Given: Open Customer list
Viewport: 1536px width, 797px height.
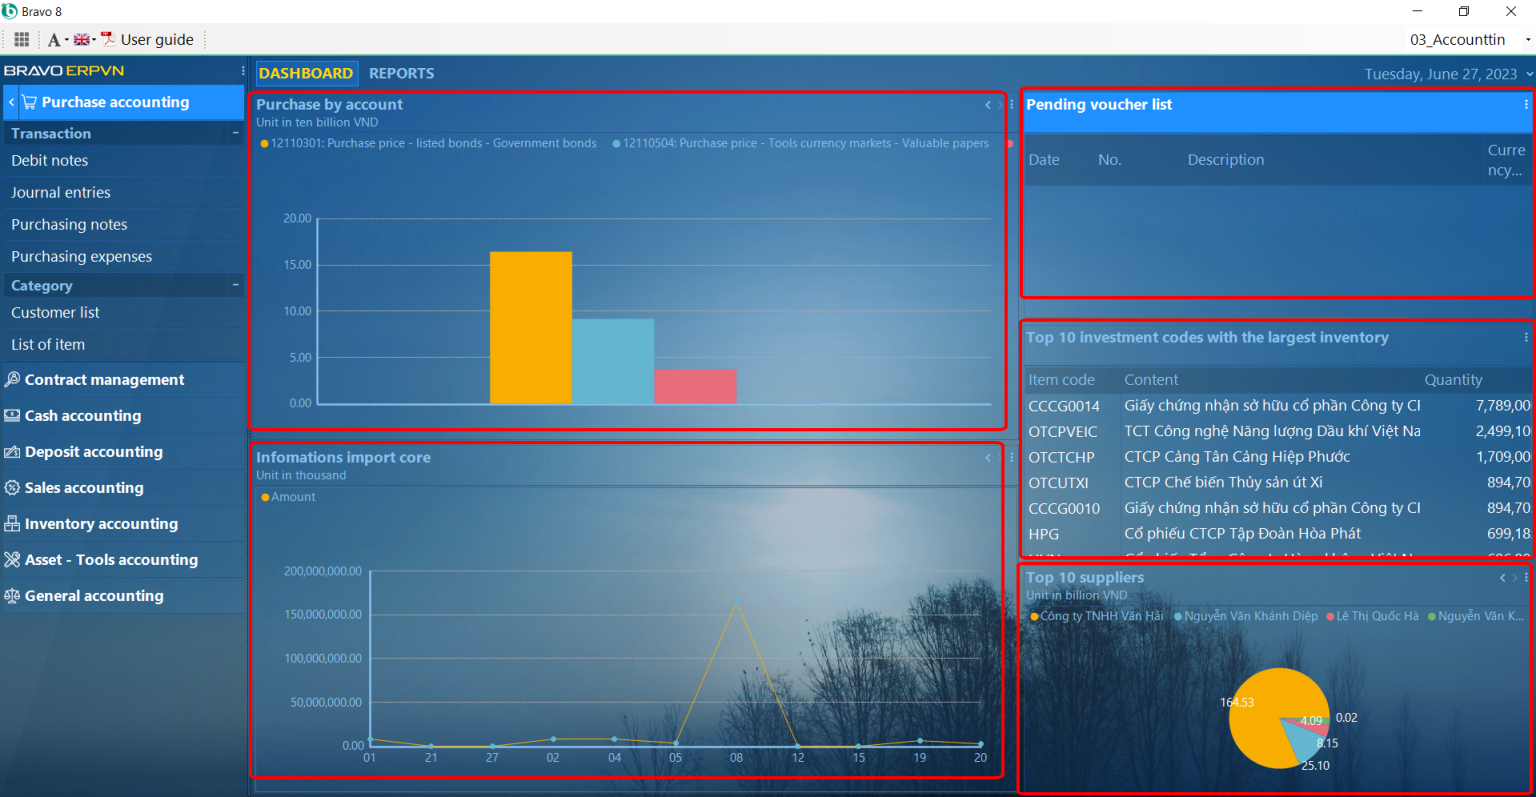Looking at the screenshot, I should (55, 313).
